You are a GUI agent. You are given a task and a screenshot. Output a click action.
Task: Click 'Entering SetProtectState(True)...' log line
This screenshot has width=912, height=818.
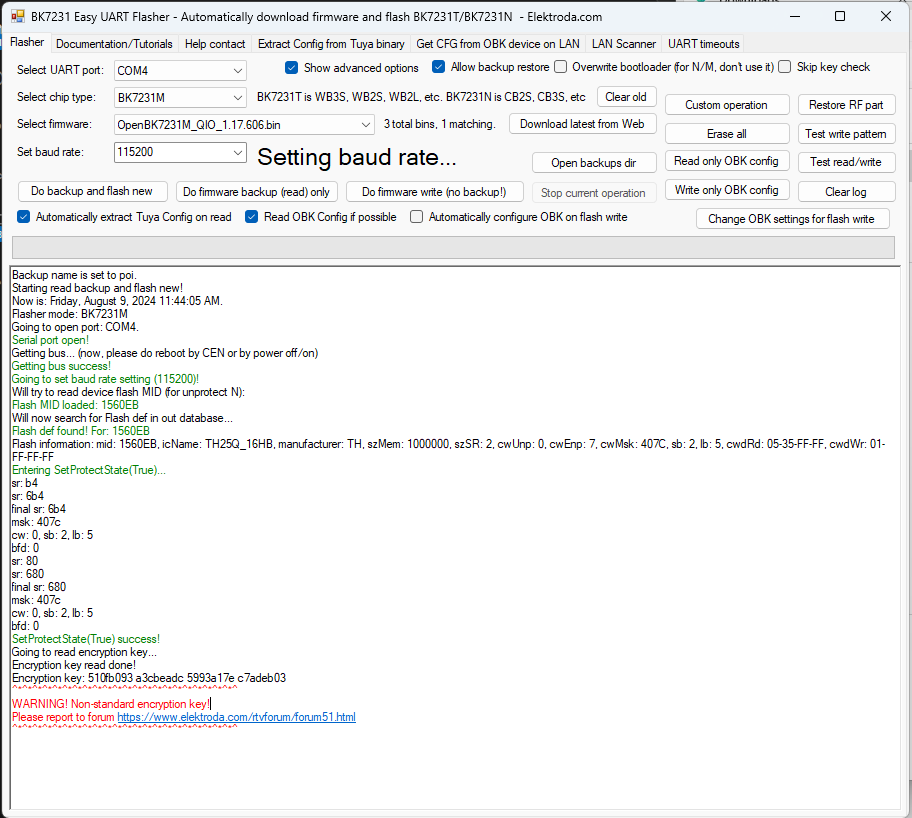click(89, 470)
